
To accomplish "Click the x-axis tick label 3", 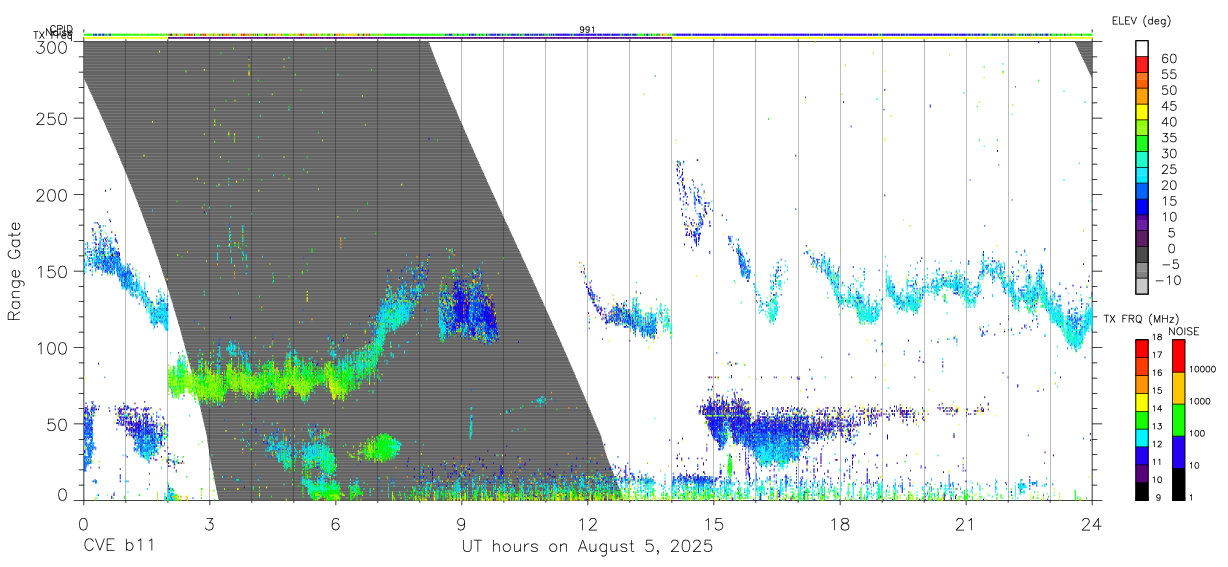I will click(209, 523).
